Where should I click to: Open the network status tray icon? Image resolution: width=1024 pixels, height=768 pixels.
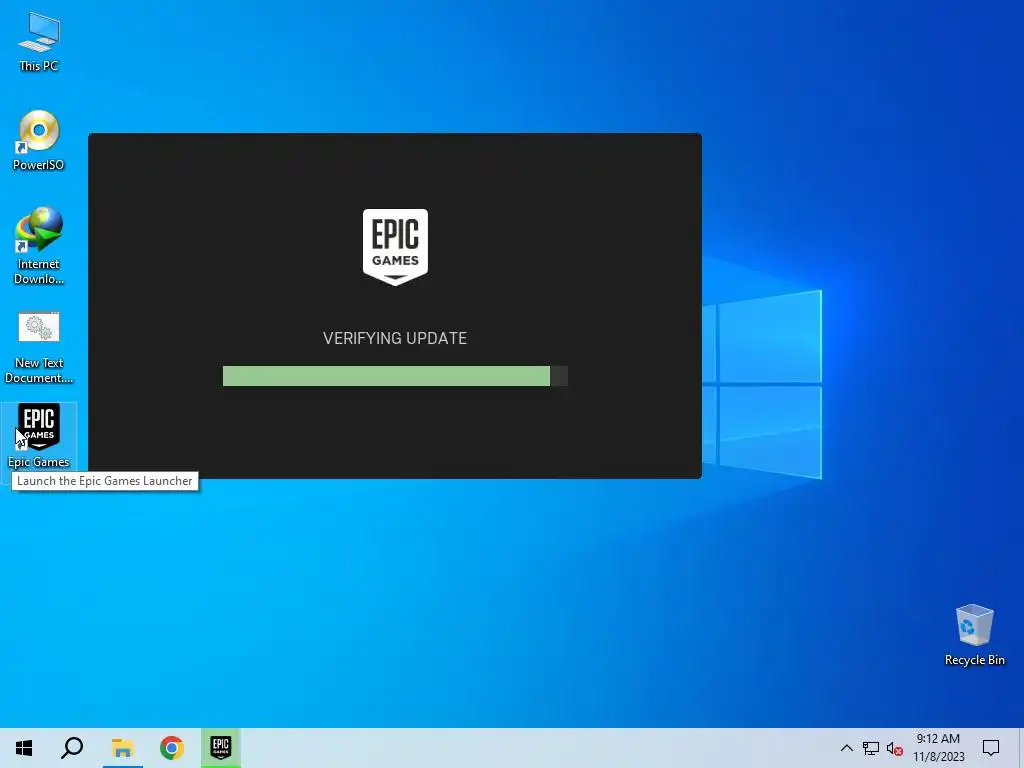click(871, 748)
